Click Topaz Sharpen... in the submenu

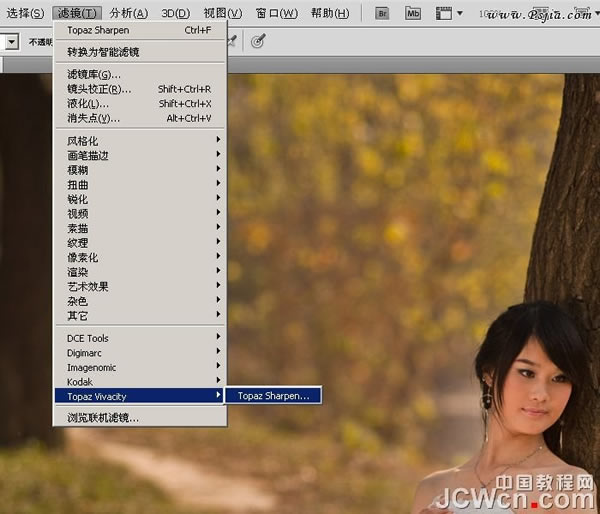tap(273, 395)
